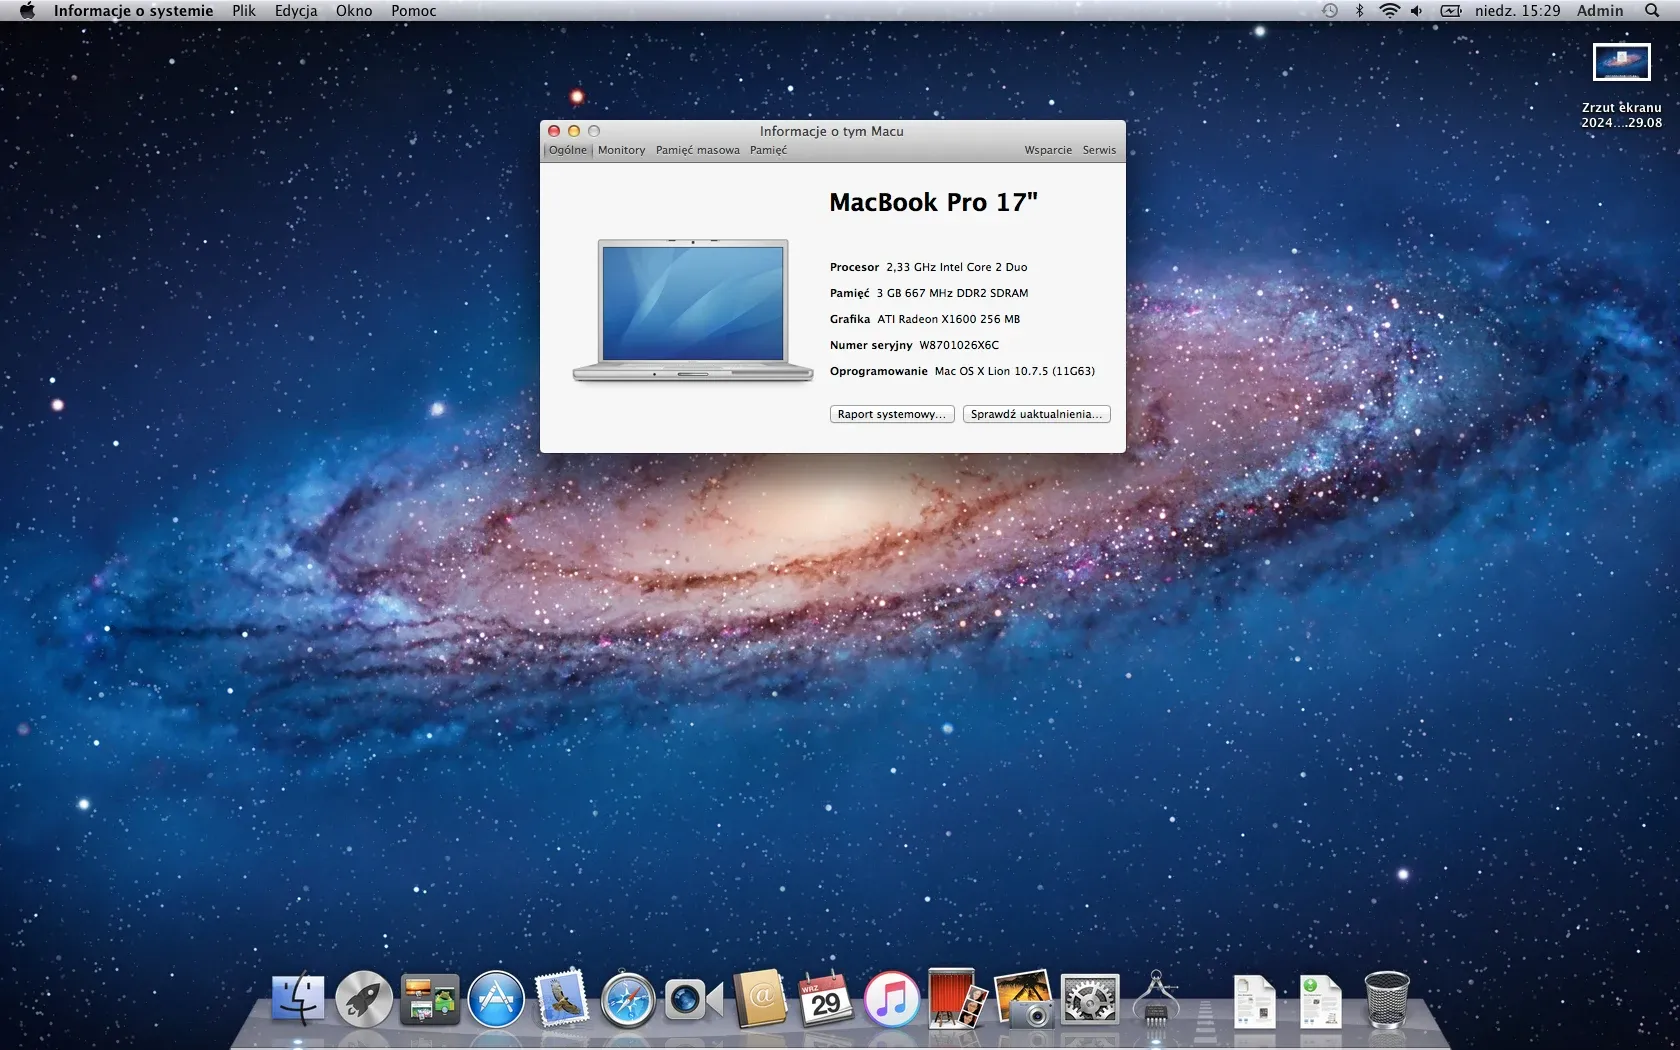Open Finder from the Dock
This screenshot has height=1050, width=1680.
pyautogui.click(x=298, y=999)
